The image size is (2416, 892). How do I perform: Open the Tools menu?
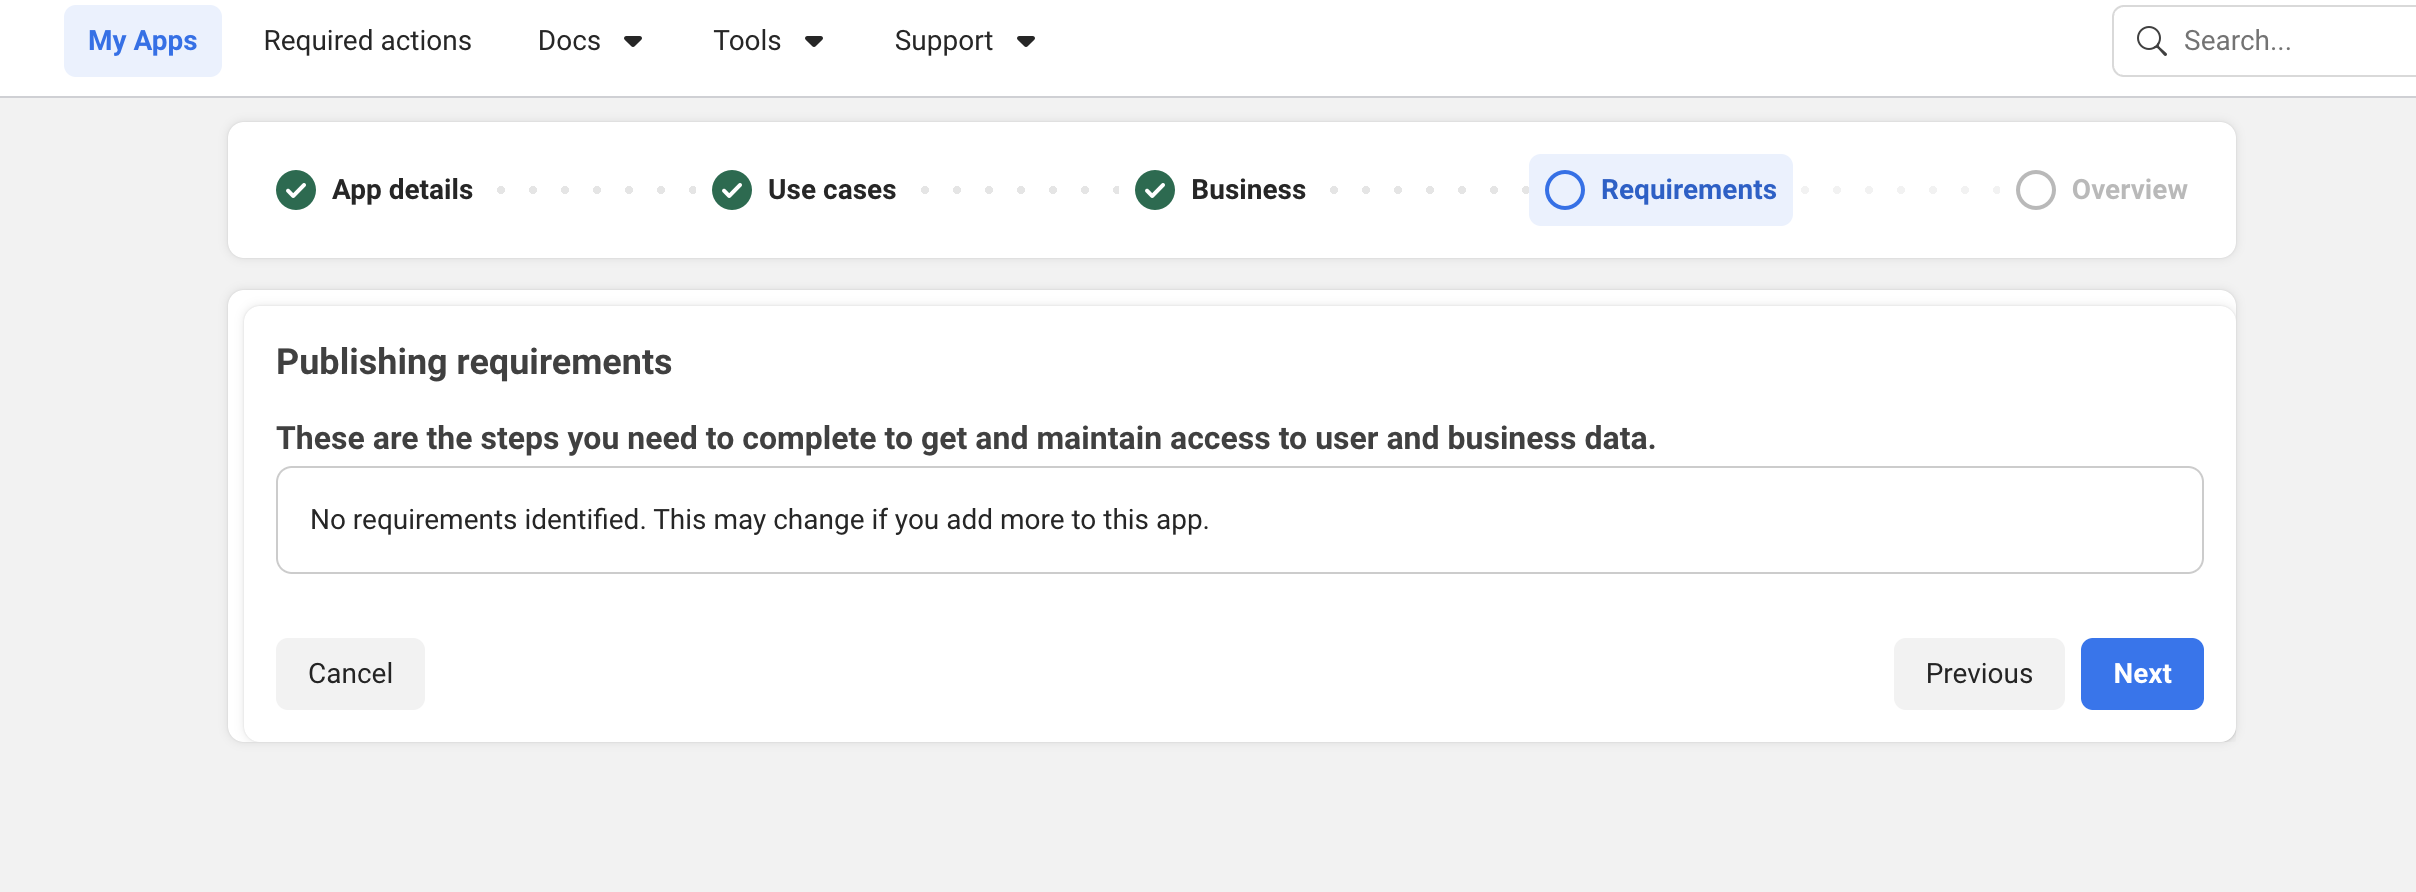[x=746, y=41]
